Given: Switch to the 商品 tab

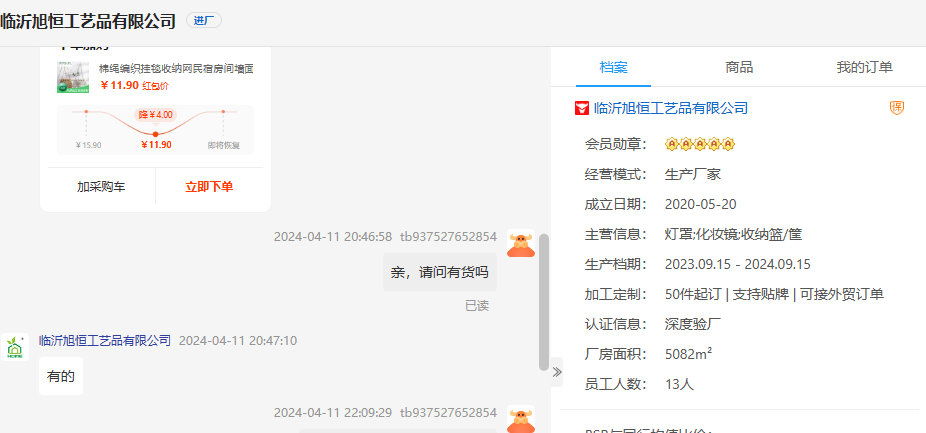Looking at the screenshot, I should [x=739, y=67].
